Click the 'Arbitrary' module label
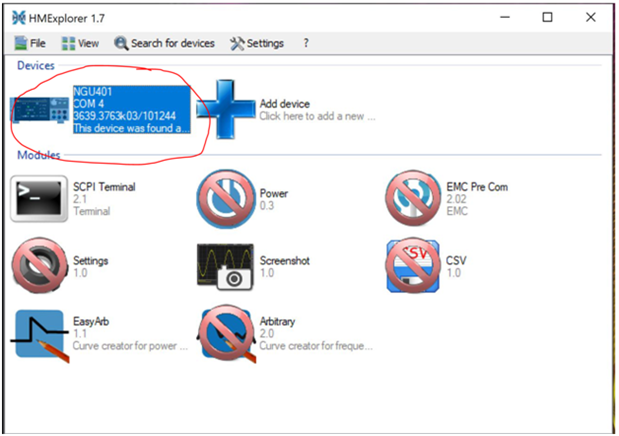Screen dimensions: 619x436 (277, 321)
